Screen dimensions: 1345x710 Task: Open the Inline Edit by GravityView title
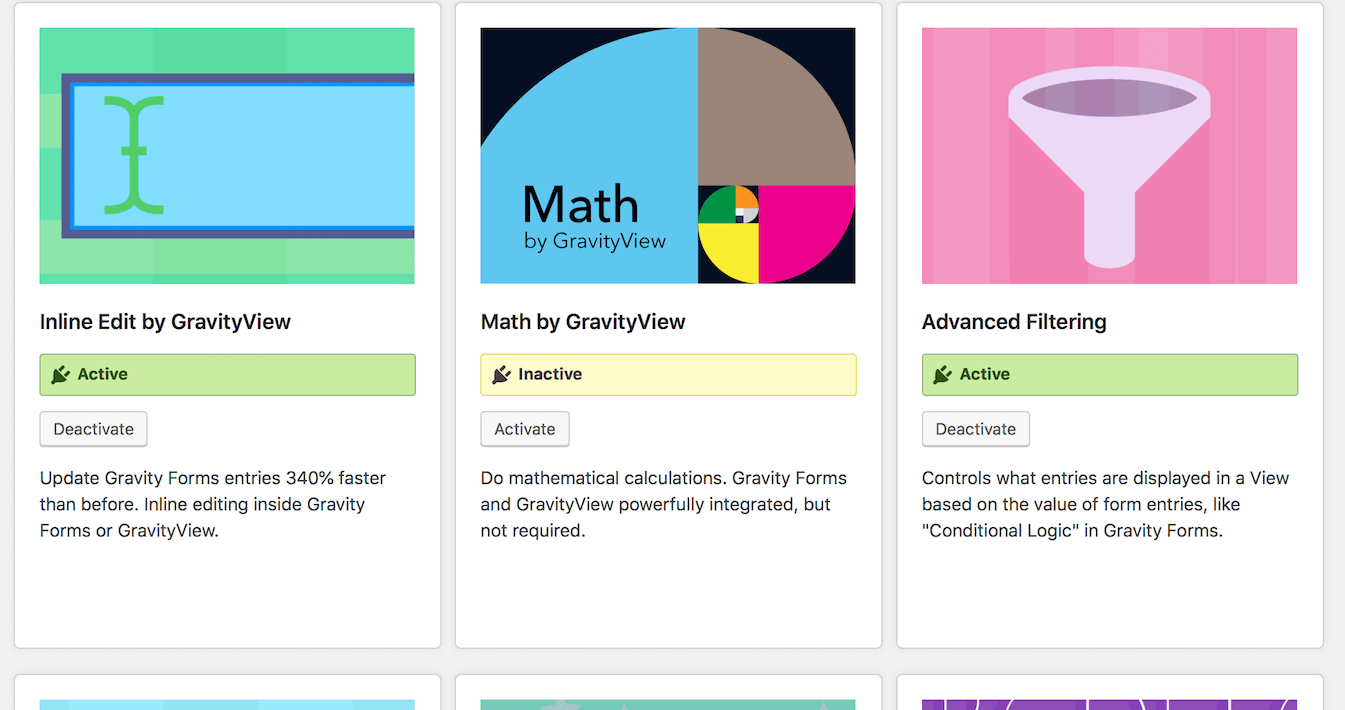point(165,322)
